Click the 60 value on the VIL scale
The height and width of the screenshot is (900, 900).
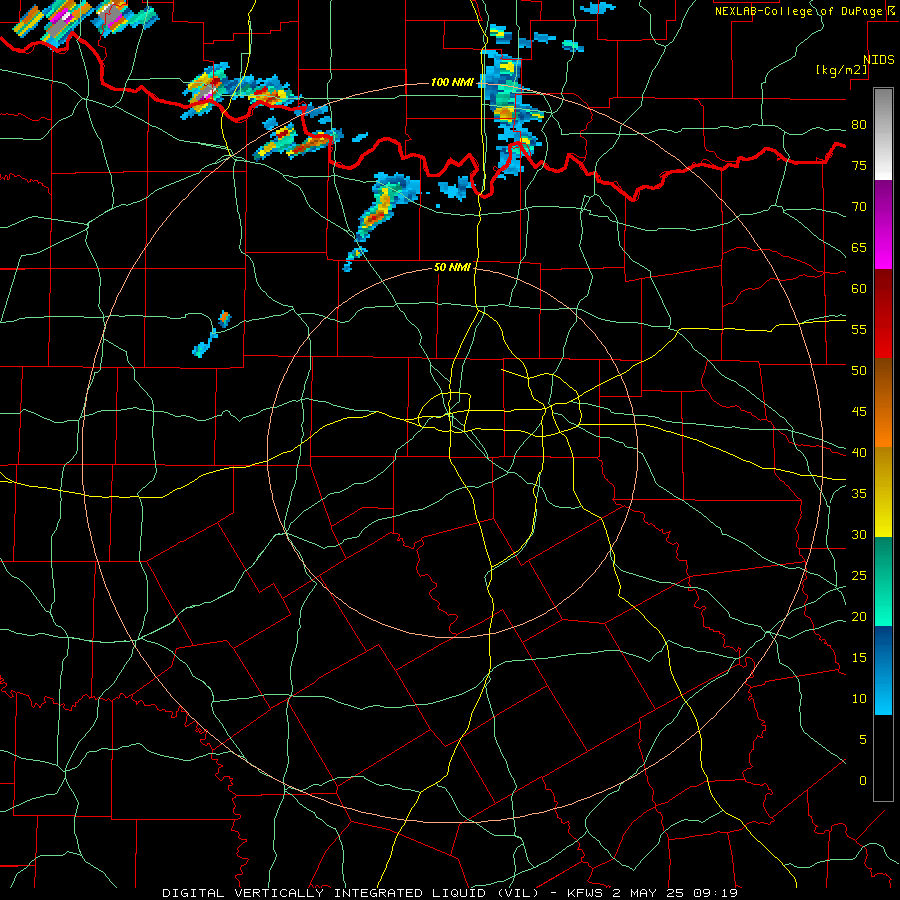click(859, 289)
